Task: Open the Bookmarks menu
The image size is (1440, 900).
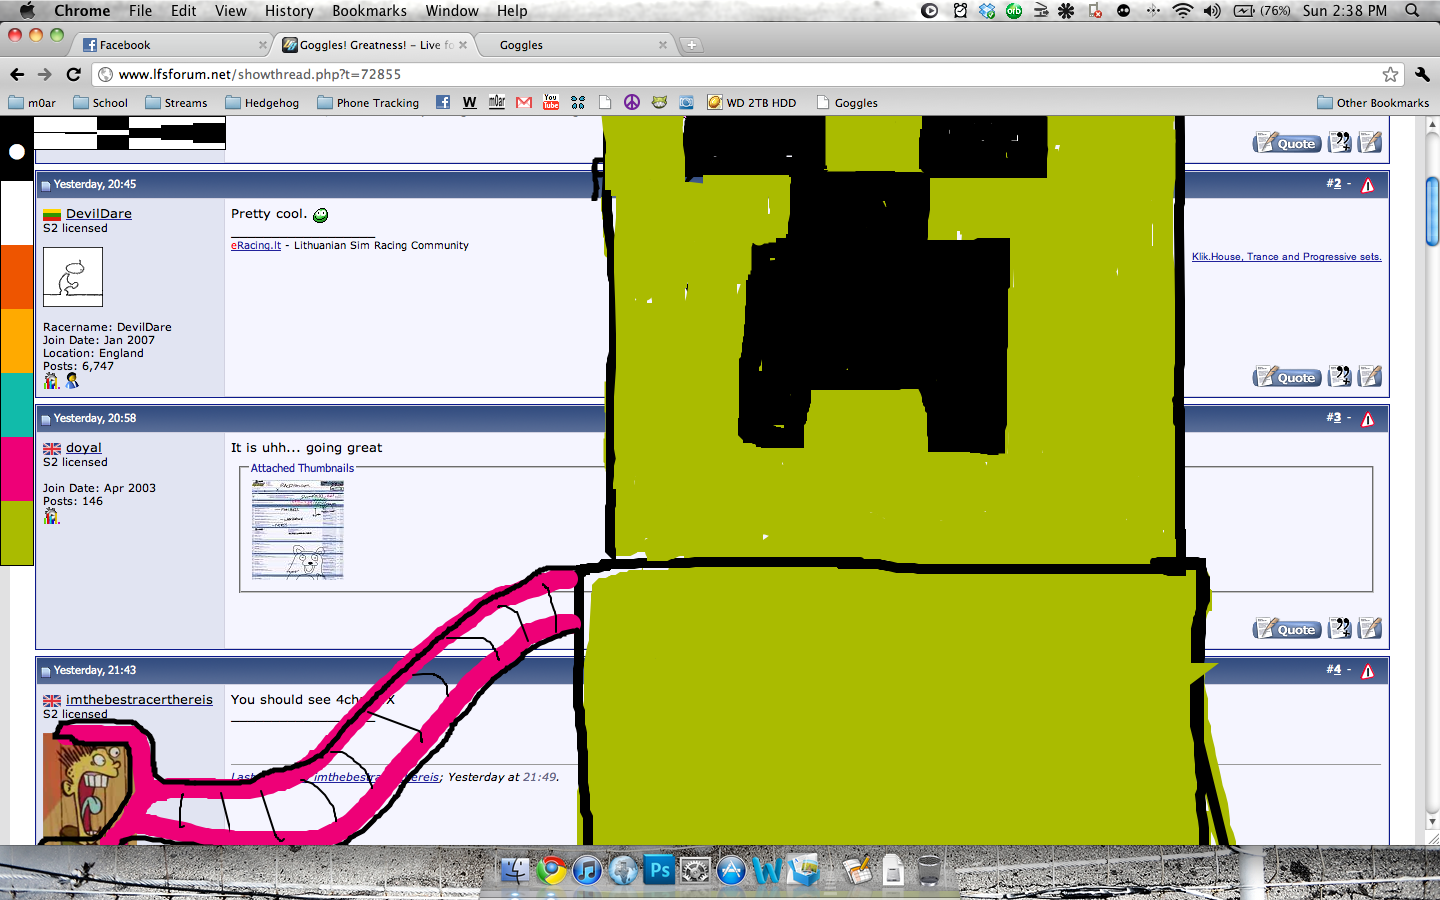Action: pyautogui.click(x=369, y=11)
